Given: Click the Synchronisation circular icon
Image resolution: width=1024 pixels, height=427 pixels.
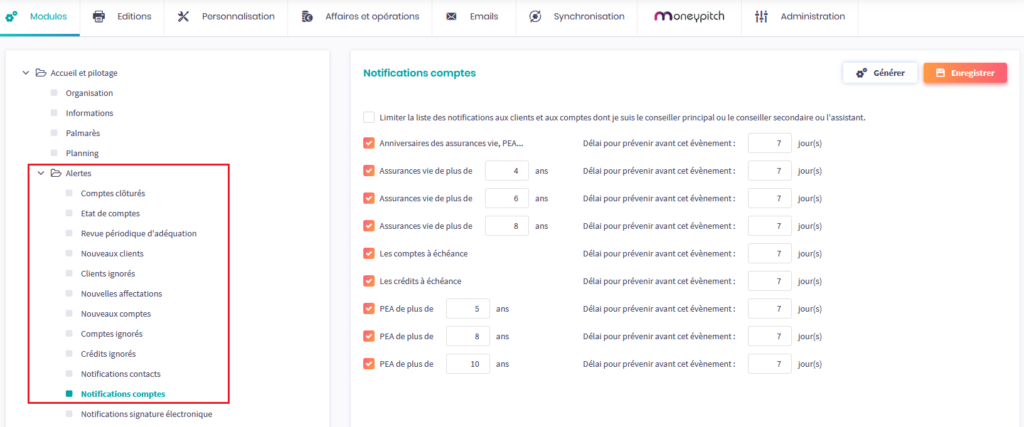Looking at the screenshot, I should pyautogui.click(x=535, y=17).
